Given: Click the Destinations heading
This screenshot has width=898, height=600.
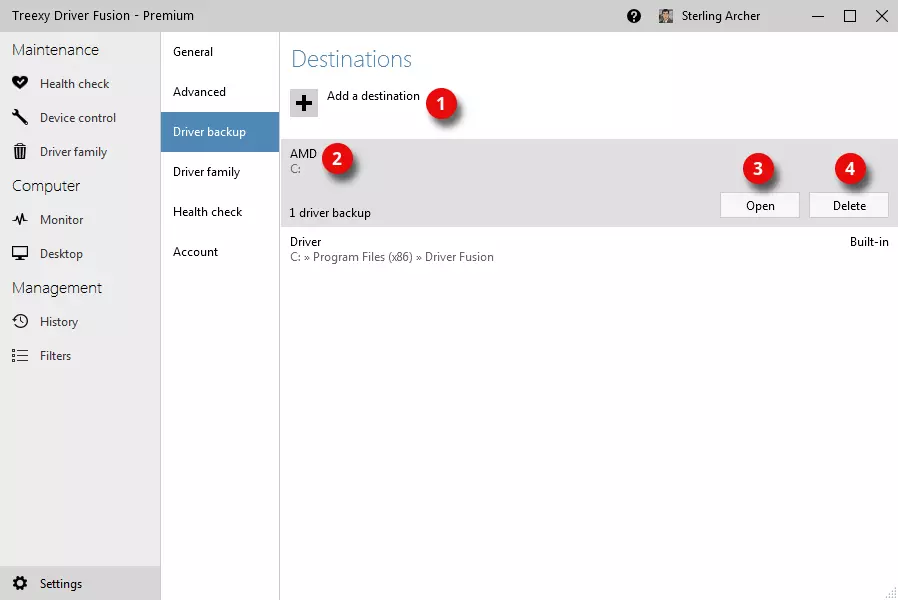Looking at the screenshot, I should (351, 59).
